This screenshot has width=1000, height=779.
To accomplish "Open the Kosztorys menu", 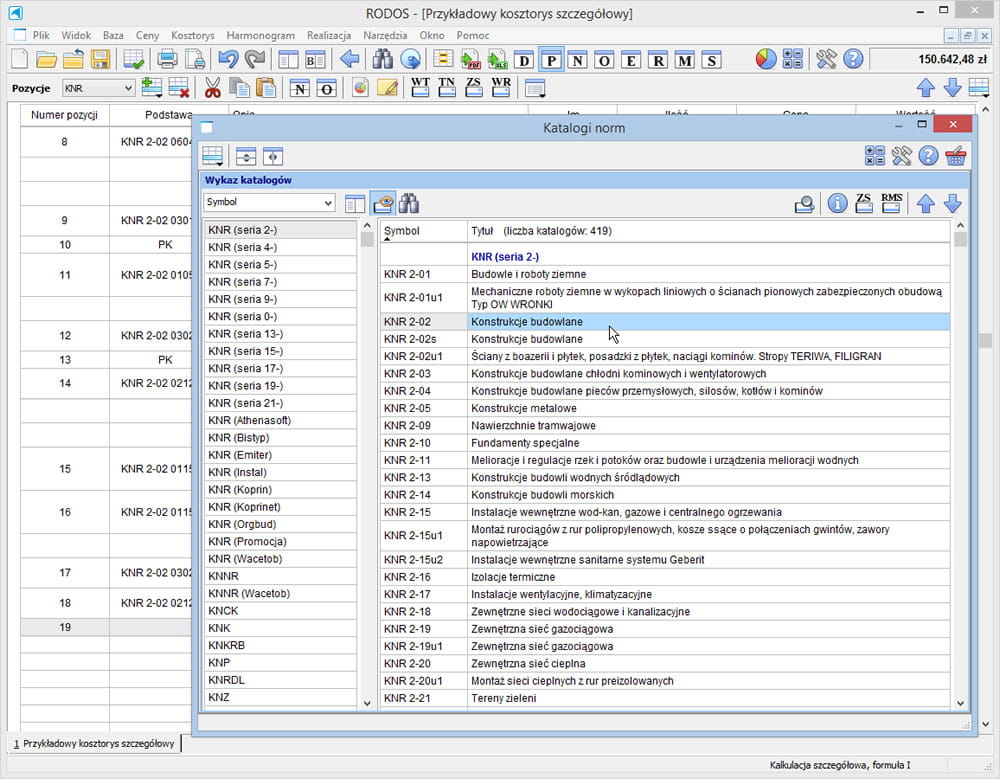I will (193, 35).
